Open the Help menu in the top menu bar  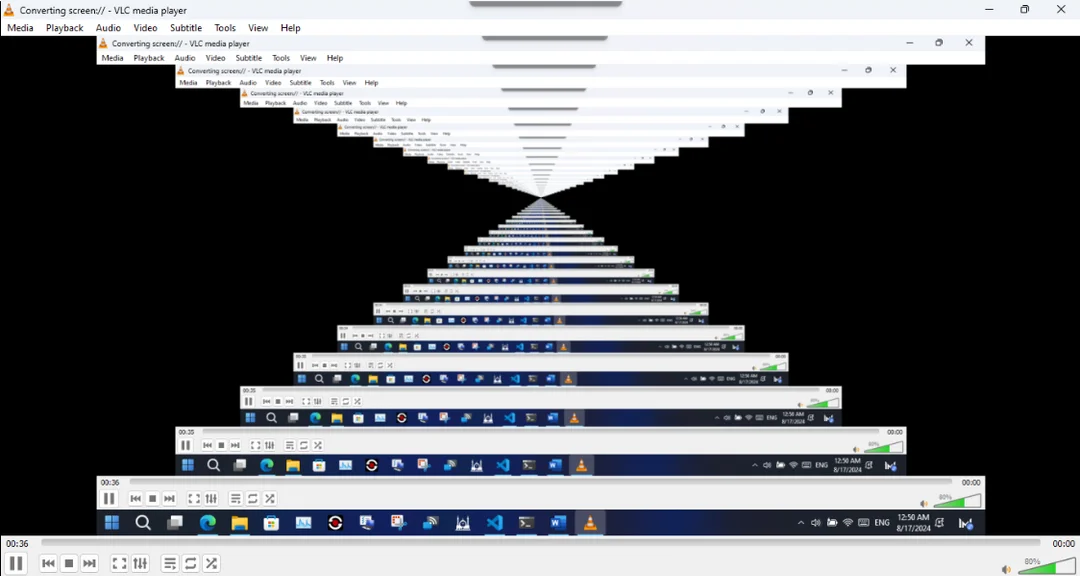click(x=291, y=28)
